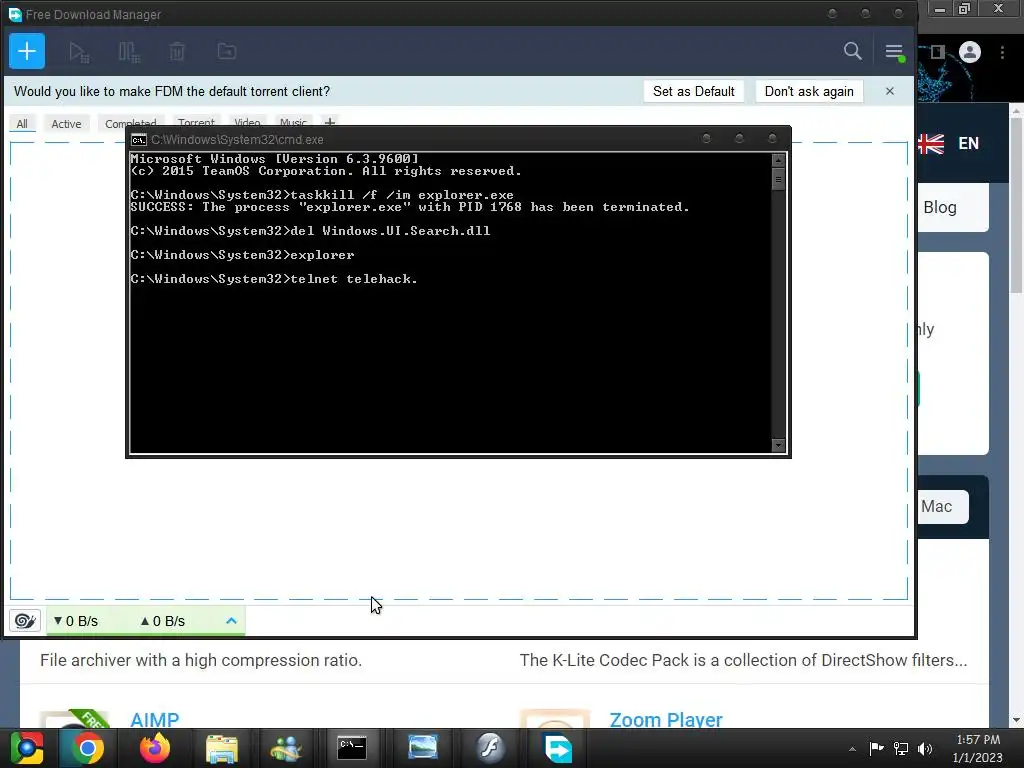This screenshot has width=1024, height=768.
Task: Select the Completed tab
Action: point(131,122)
